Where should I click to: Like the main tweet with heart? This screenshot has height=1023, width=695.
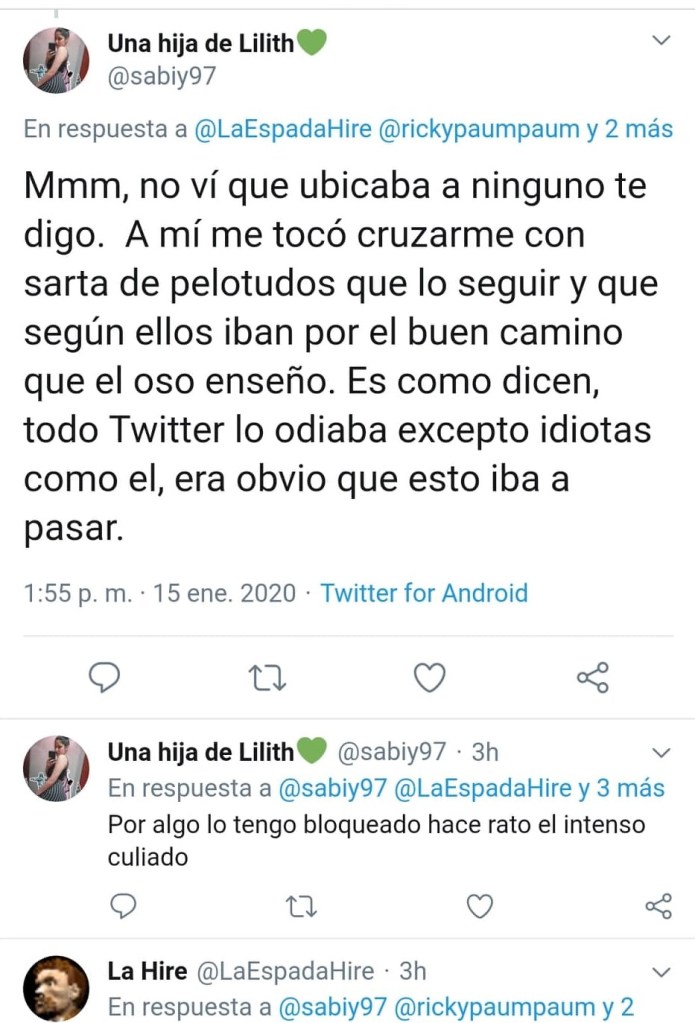(x=429, y=678)
